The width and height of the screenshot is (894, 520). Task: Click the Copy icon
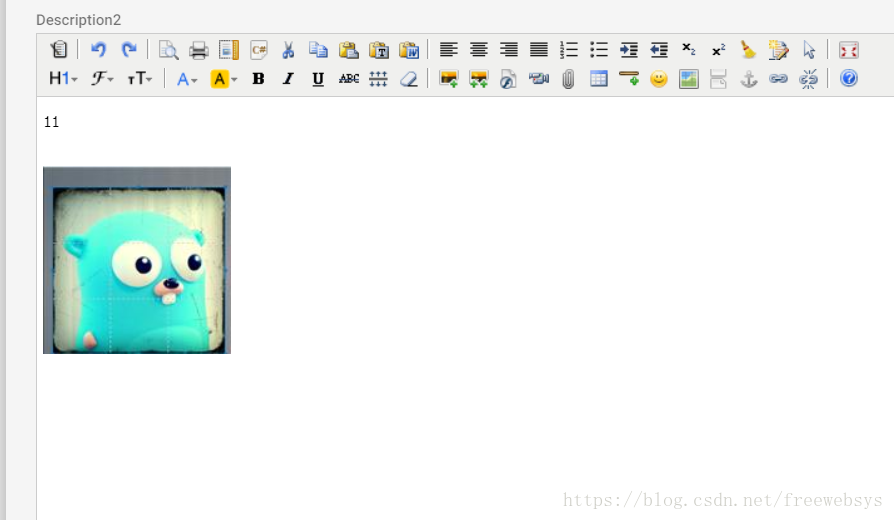click(318, 50)
